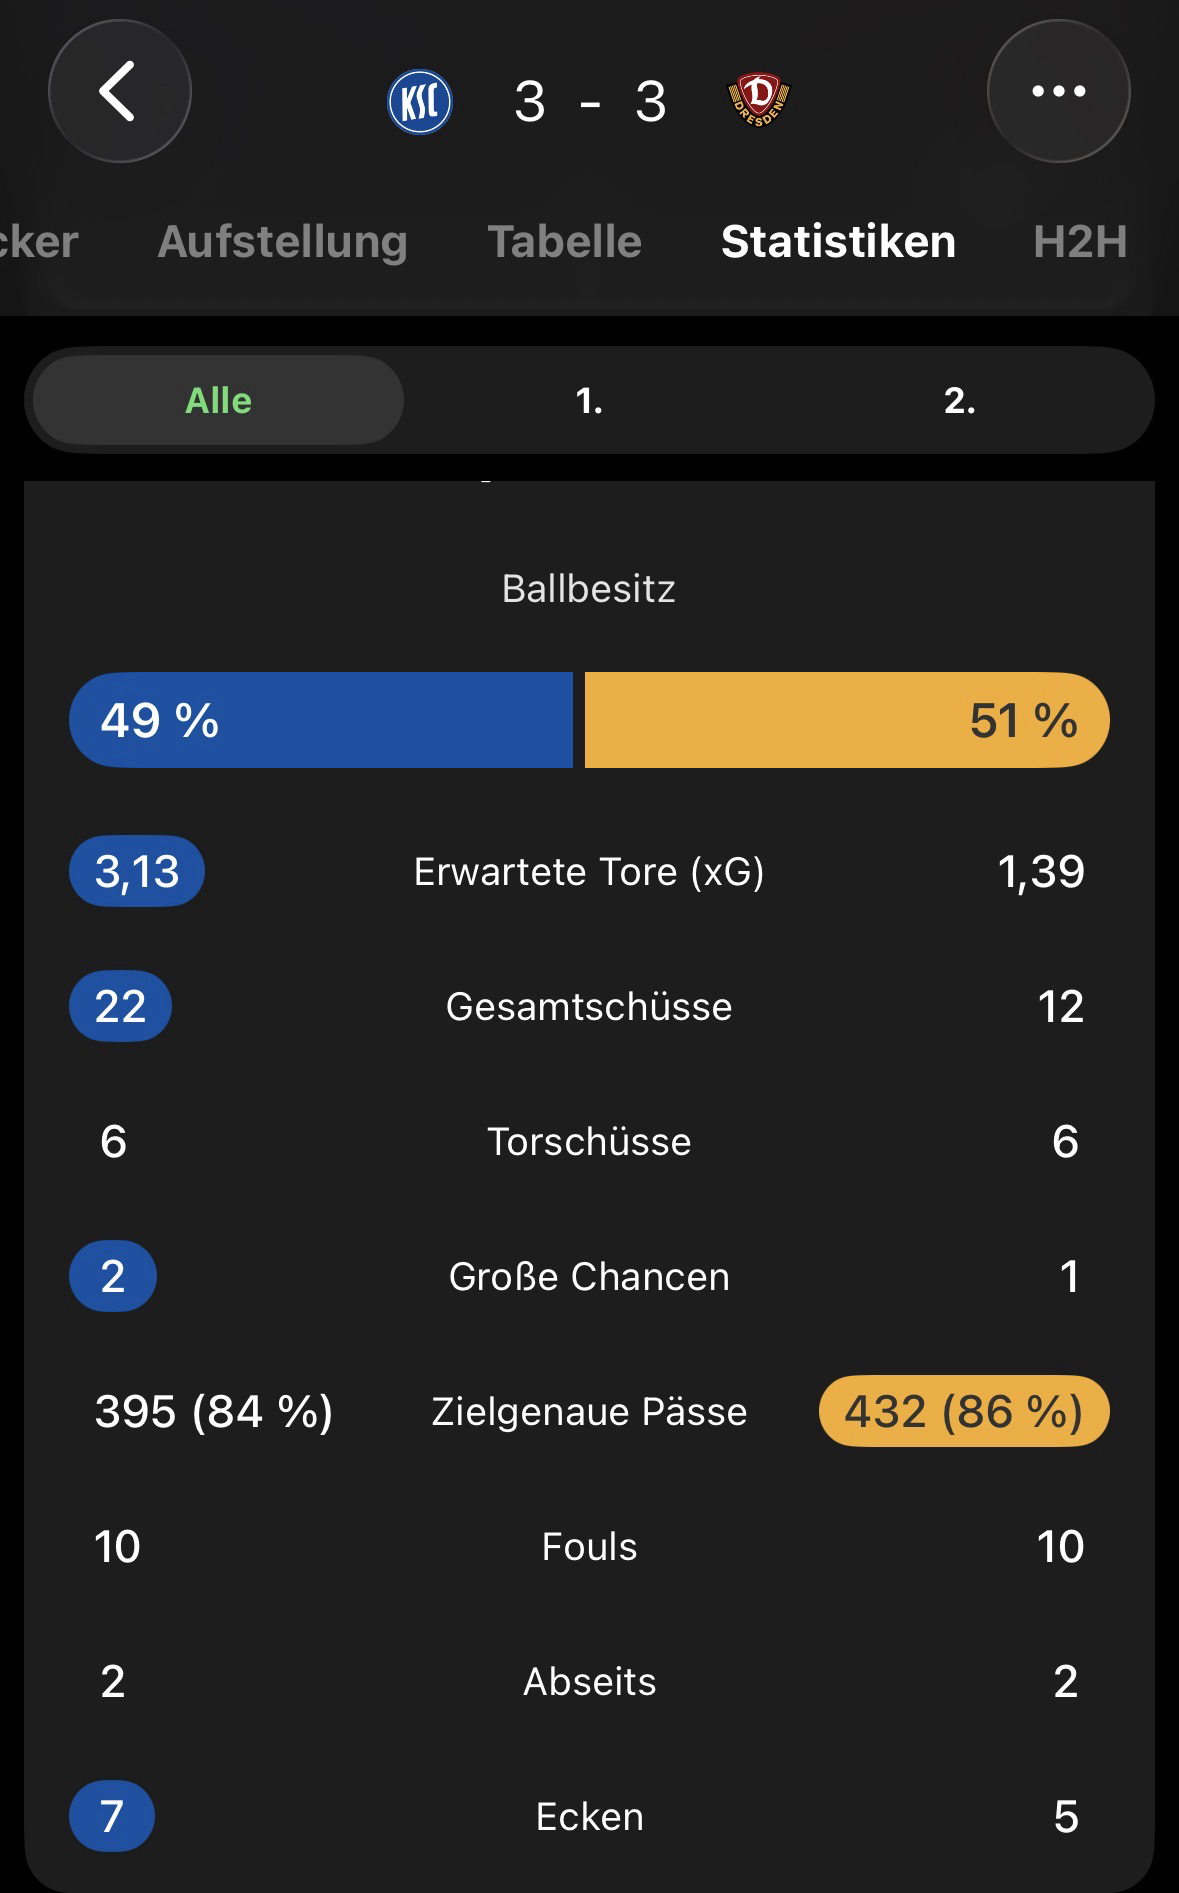1179x1893 pixels.
Task: Show second half statistics
Action: (959, 401)
